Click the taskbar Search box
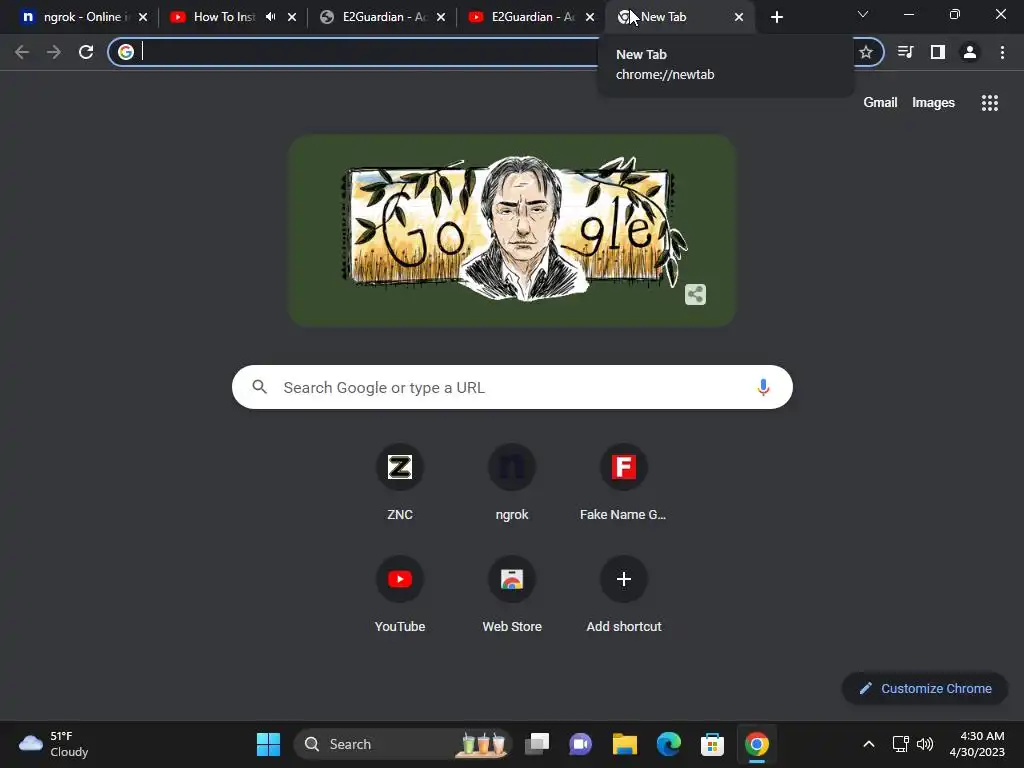The image size is (1024, 768). (x=403, y=744)
